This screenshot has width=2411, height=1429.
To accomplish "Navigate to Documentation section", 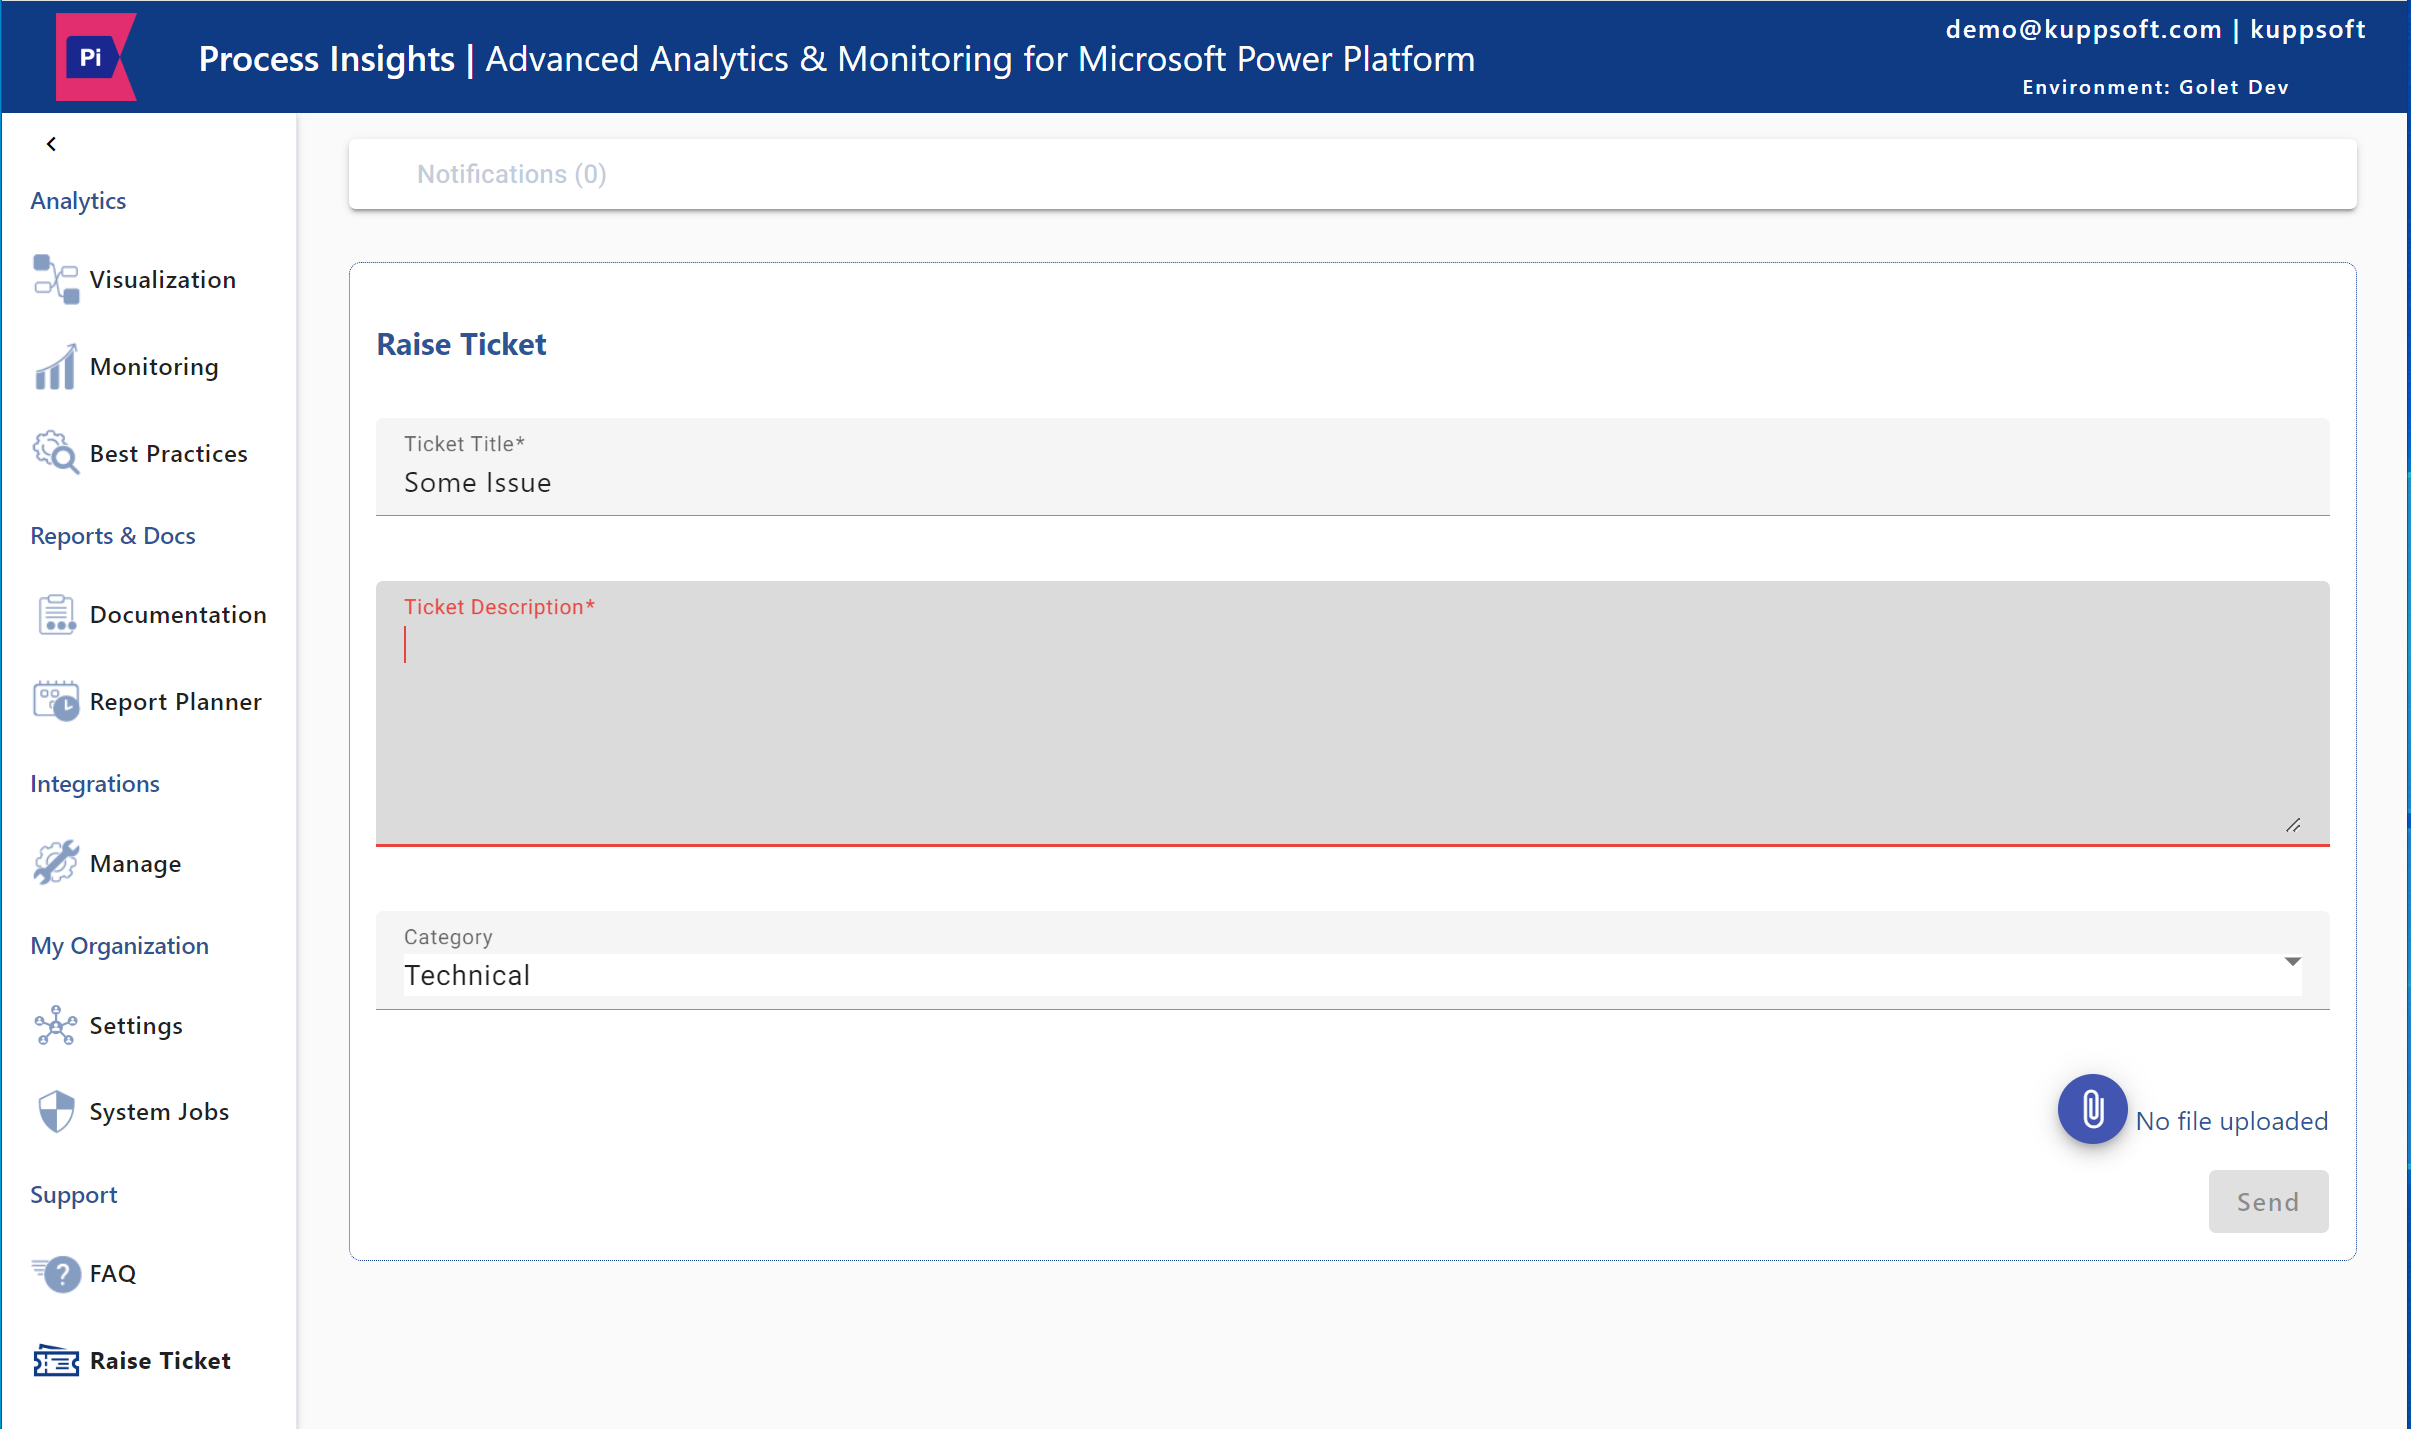I will [178, 615].
